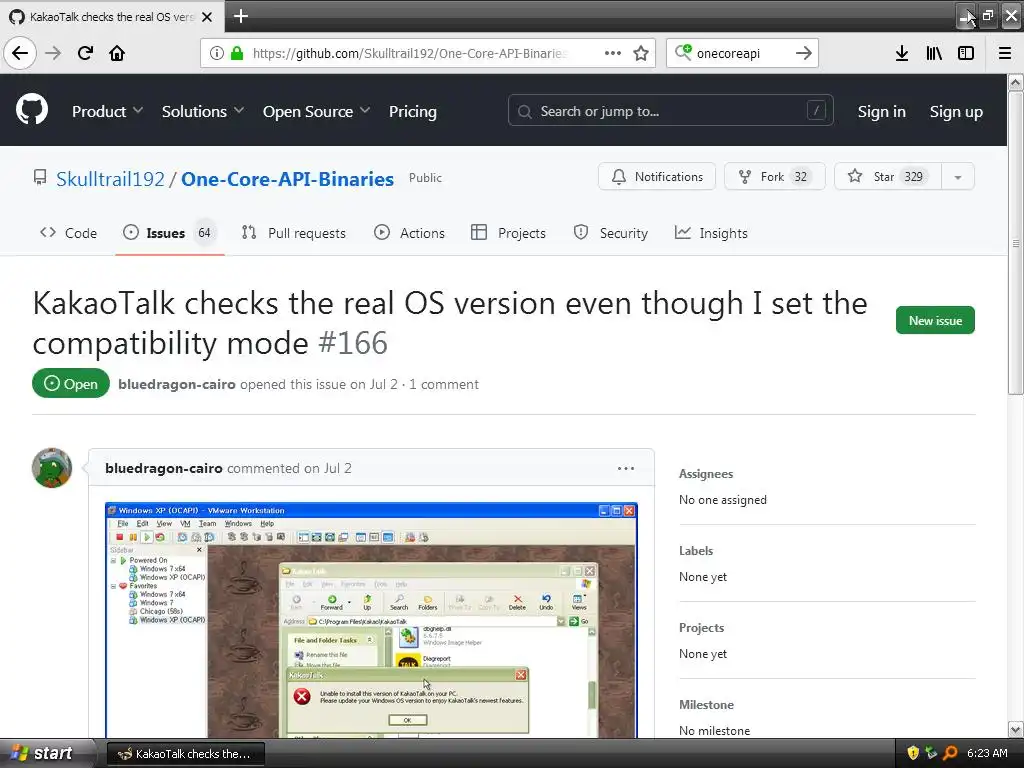Go back with the browser back arrow
Viewport: 1024px width, 768px height.
(20, 53)
